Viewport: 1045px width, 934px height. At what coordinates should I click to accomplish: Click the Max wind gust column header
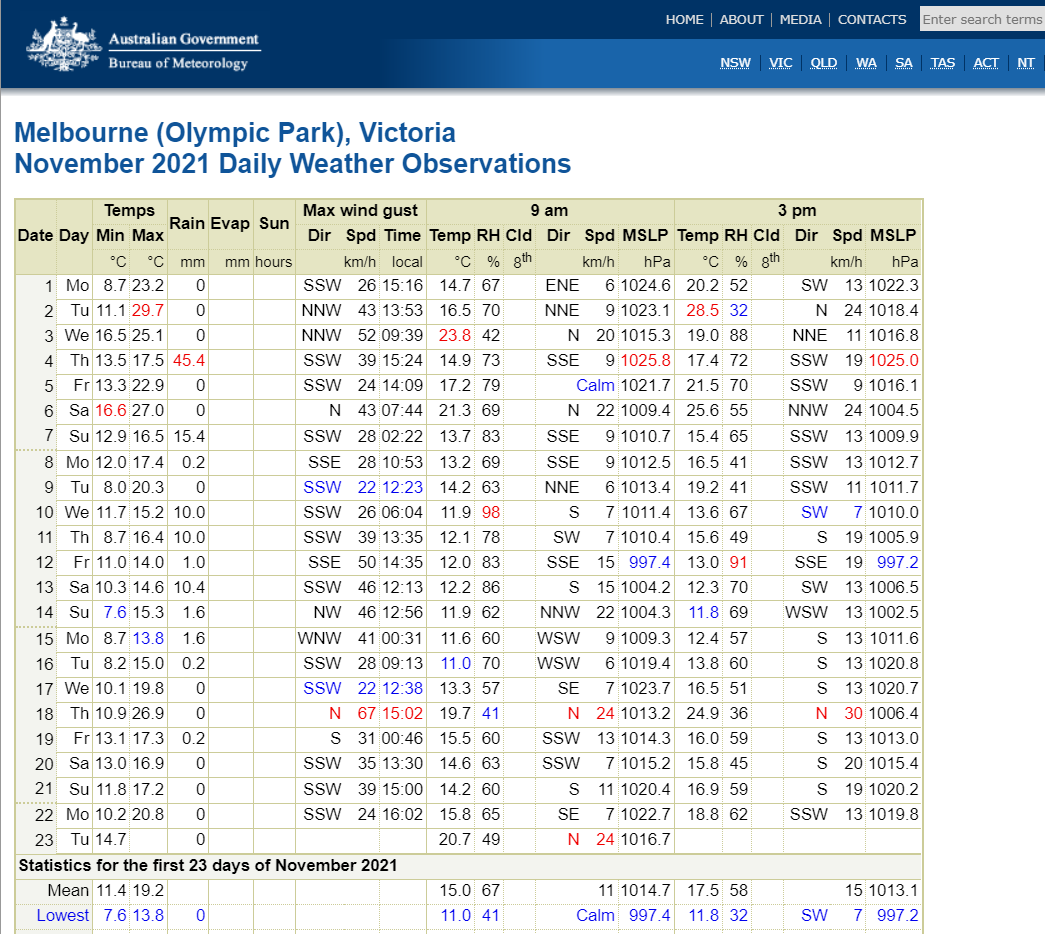[x=360, y=211]
